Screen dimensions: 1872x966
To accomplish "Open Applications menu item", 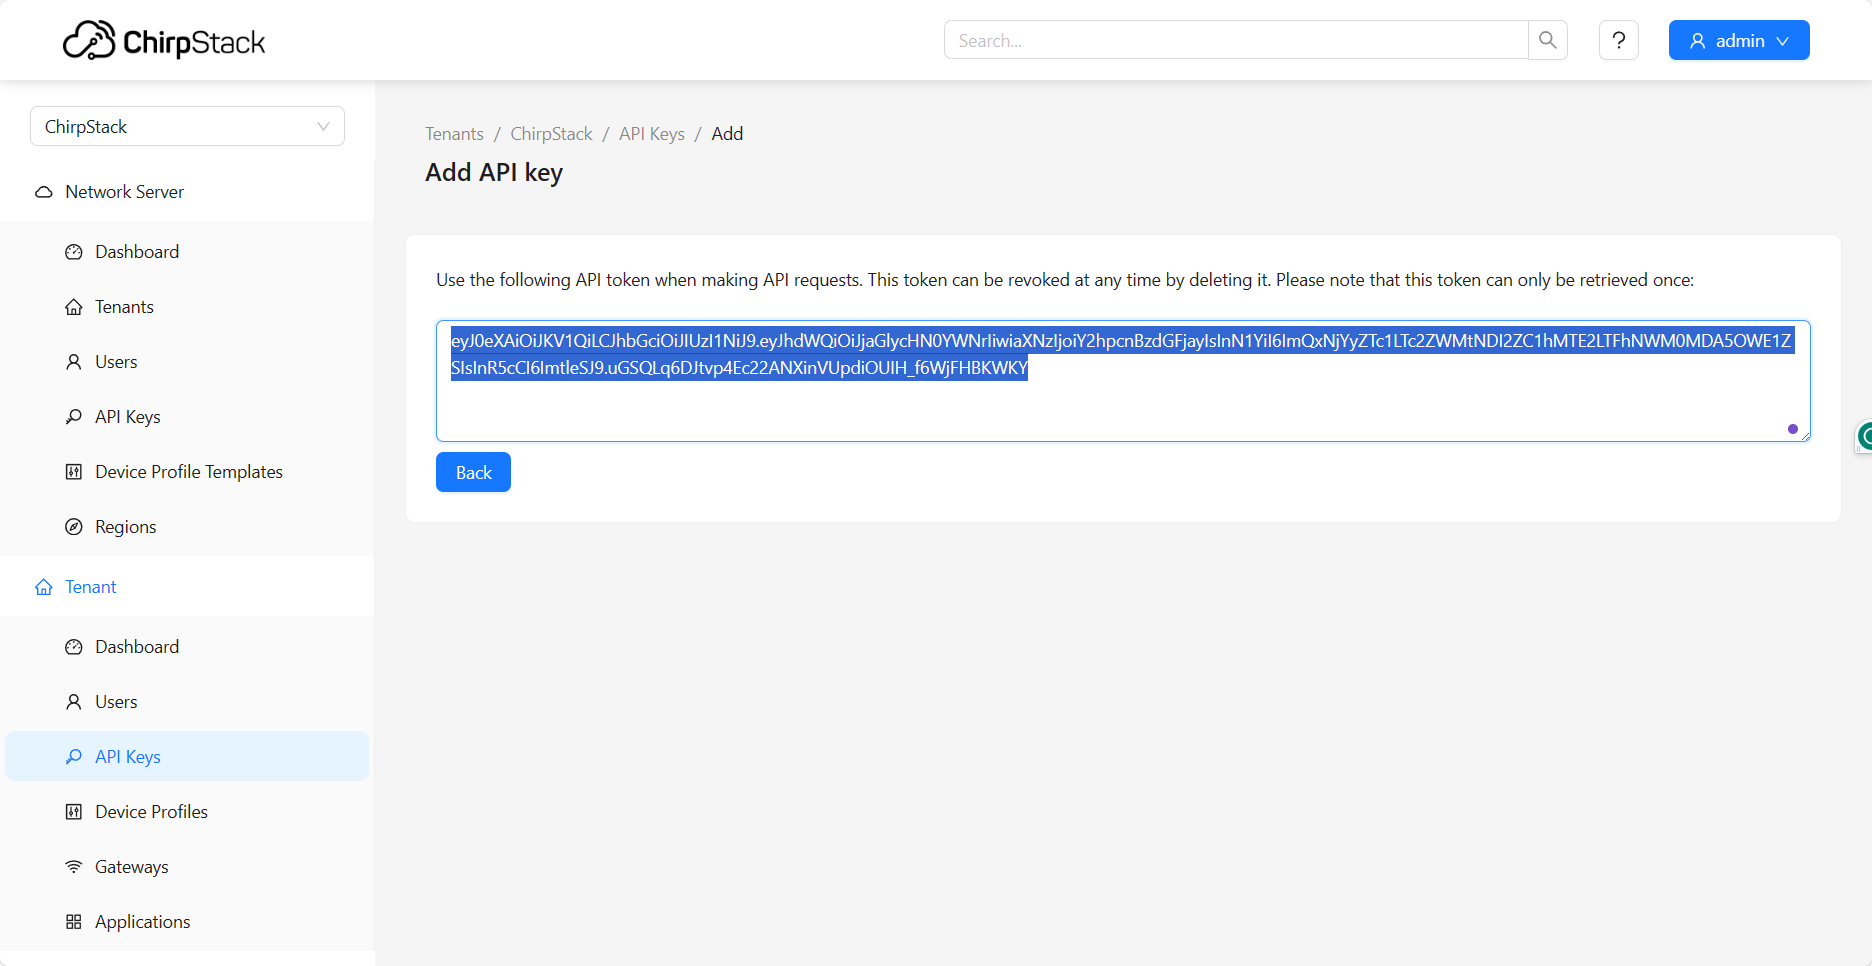I will (x=187, y=922).
